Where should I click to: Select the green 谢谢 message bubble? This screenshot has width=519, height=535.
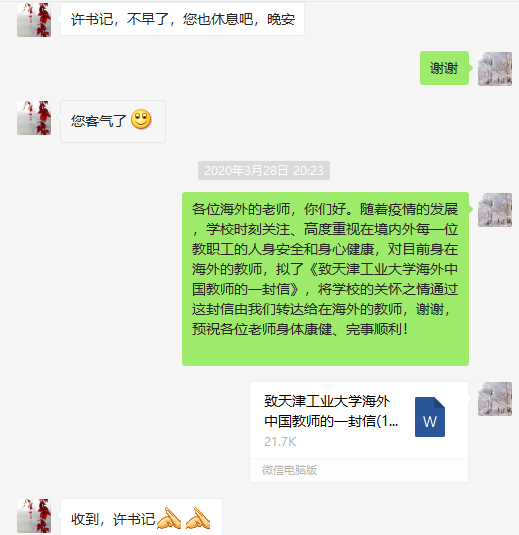point(444,68)
